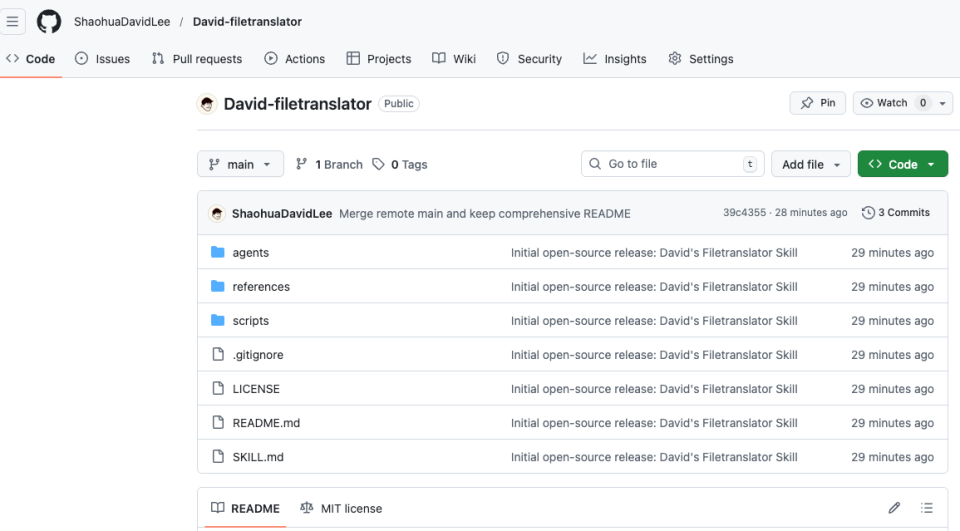960x531 pixels.
Task: Switch to the Issues tab
Action: click(x=103, y=59)
